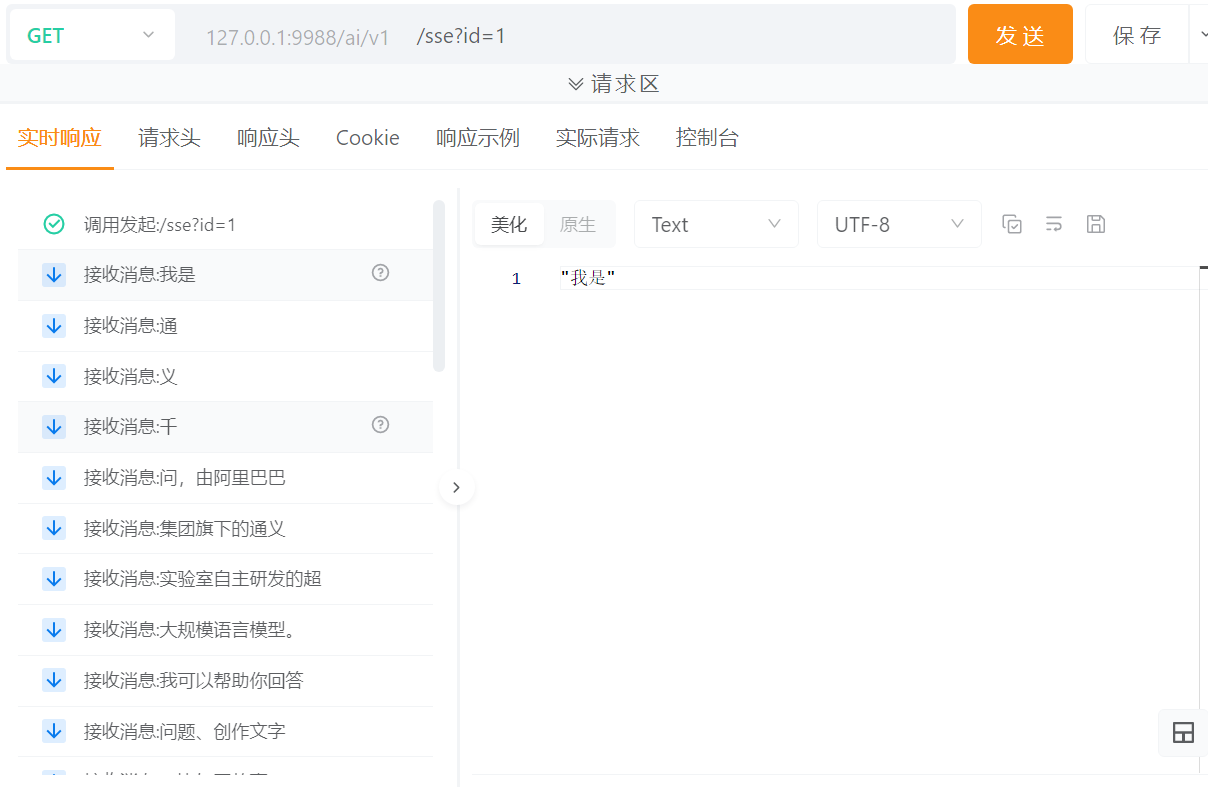Viewport: 1208px width, 798px height.
Task: Collapse the message list with the arrow handle
Action: click(x=457, y=488)
